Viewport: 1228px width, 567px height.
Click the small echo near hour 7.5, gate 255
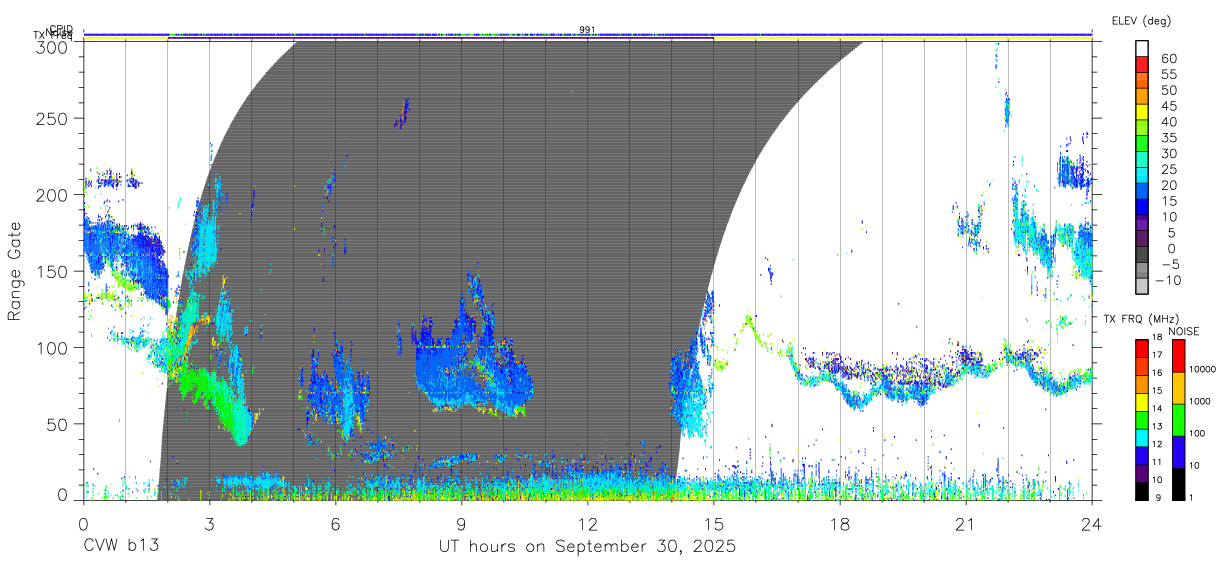[x=402, y=113]
